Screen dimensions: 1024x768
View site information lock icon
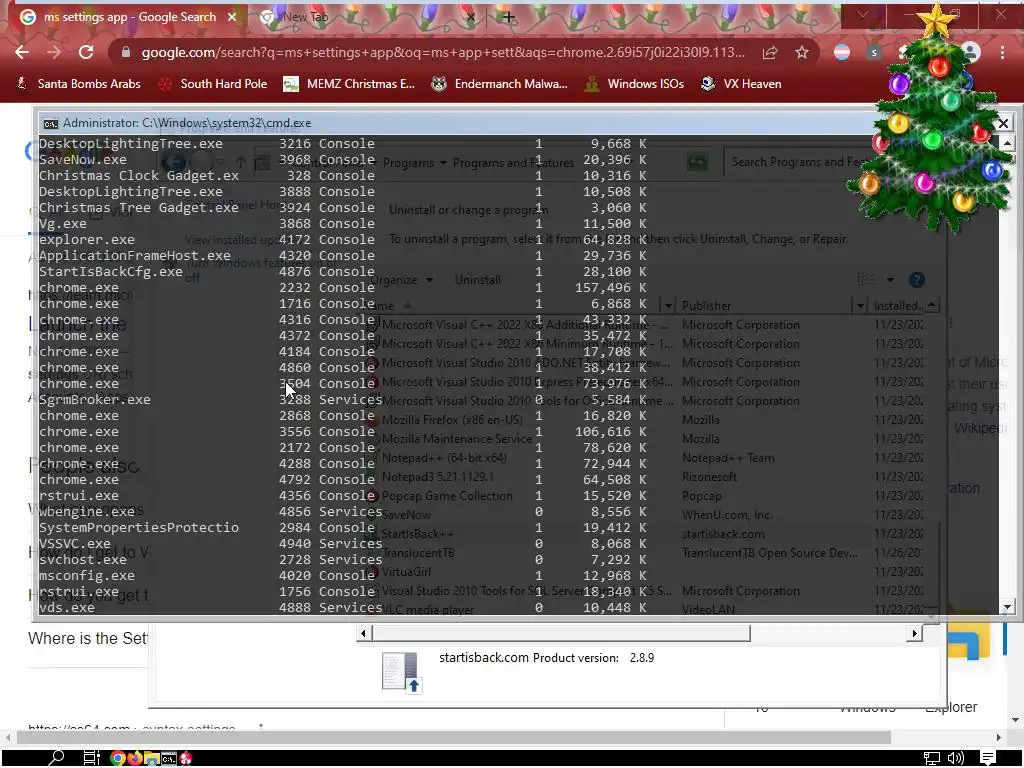click(x=126, y=52)
